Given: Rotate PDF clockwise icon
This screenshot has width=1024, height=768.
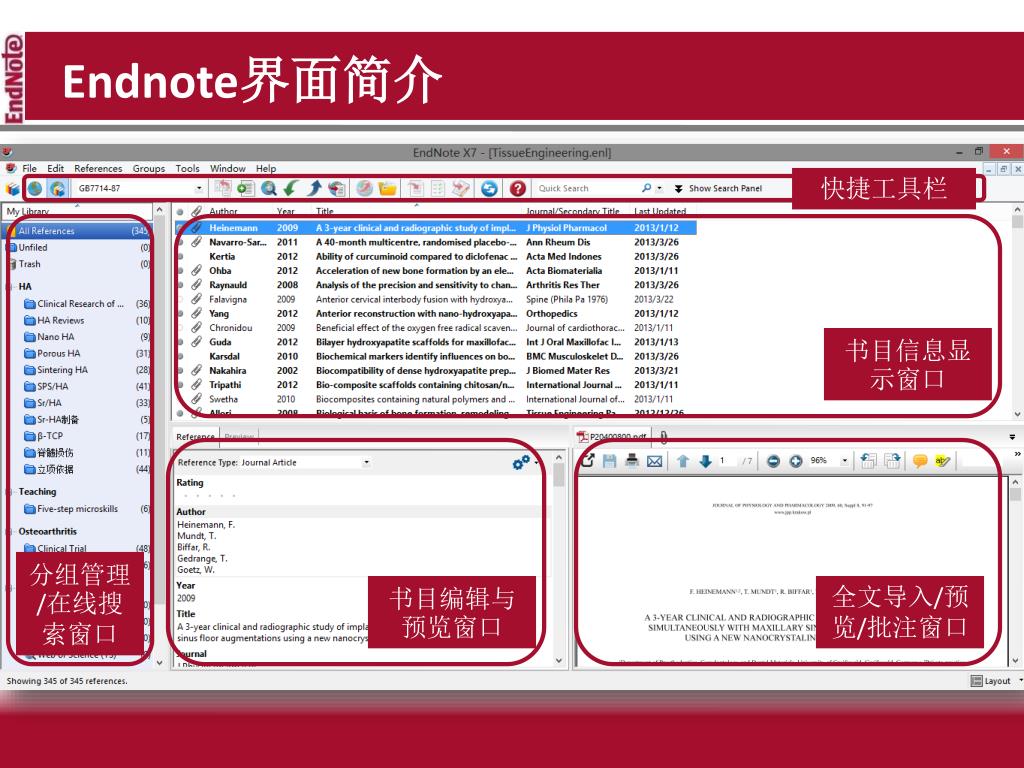Looking at the screenshot, I should coord(892,461).
